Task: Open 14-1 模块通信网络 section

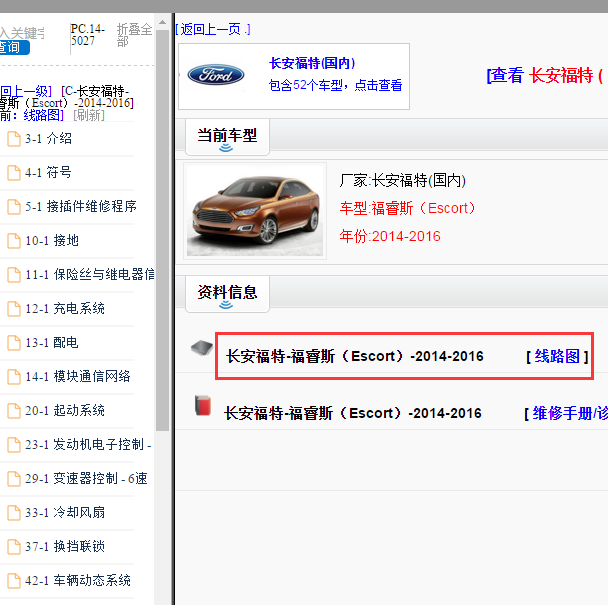Action: (78, 377)
